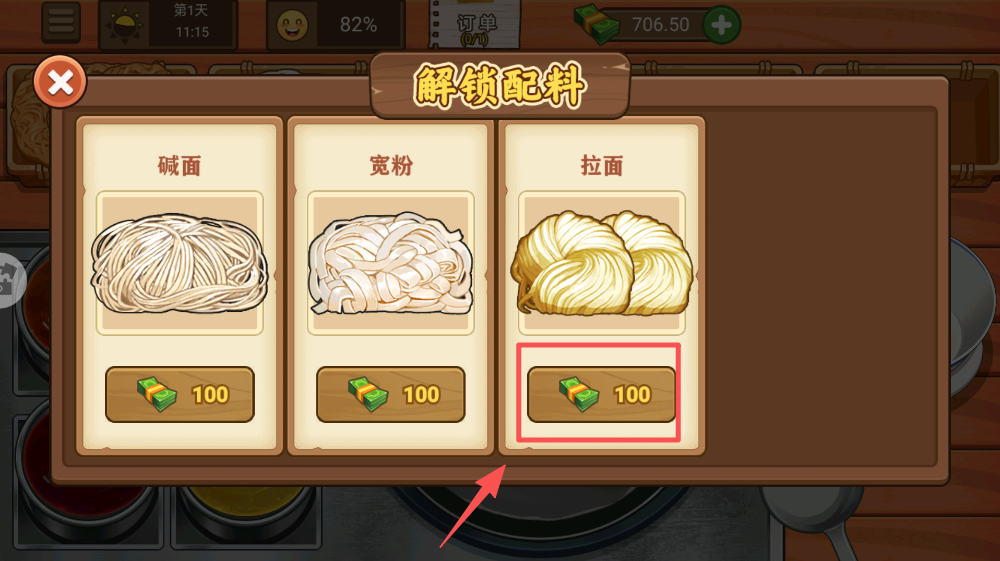Buy 拉面 for 100
Viewport: 1000px width, 561px height.
(601, 395)
